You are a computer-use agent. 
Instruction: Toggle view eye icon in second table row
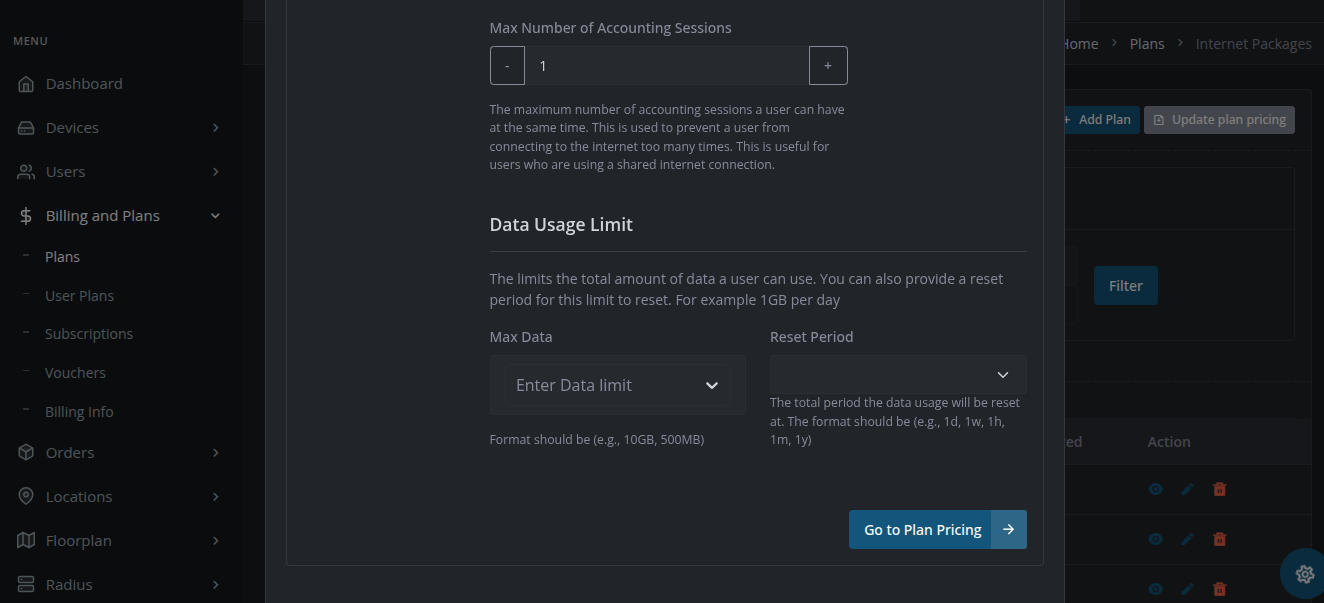click(x=1155, y=539)
